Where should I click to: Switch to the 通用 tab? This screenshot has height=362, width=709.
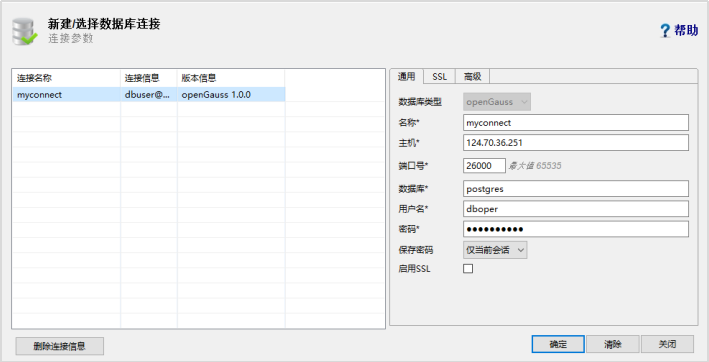406,76
